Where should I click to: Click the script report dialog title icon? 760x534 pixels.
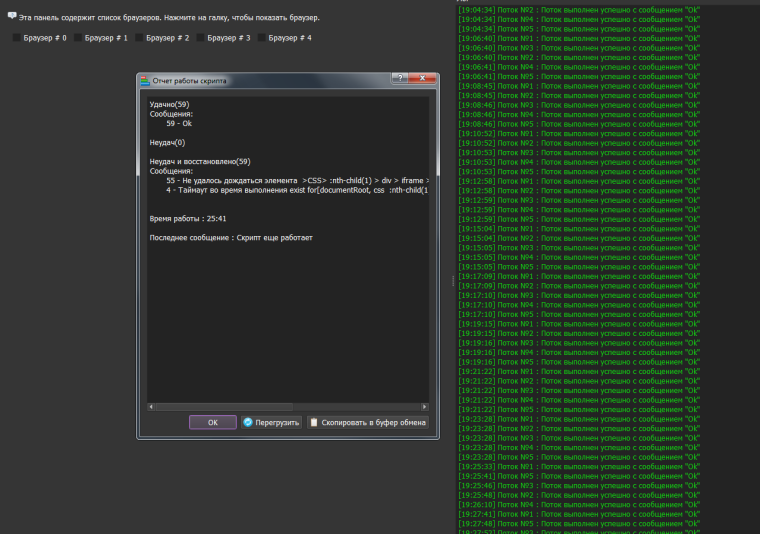145,80
